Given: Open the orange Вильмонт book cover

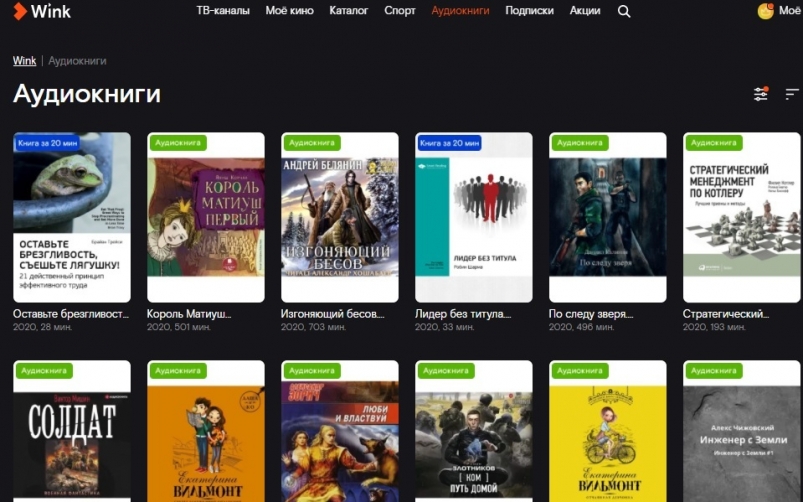Looking at the screenshot, I should click(x=206, y=431).
